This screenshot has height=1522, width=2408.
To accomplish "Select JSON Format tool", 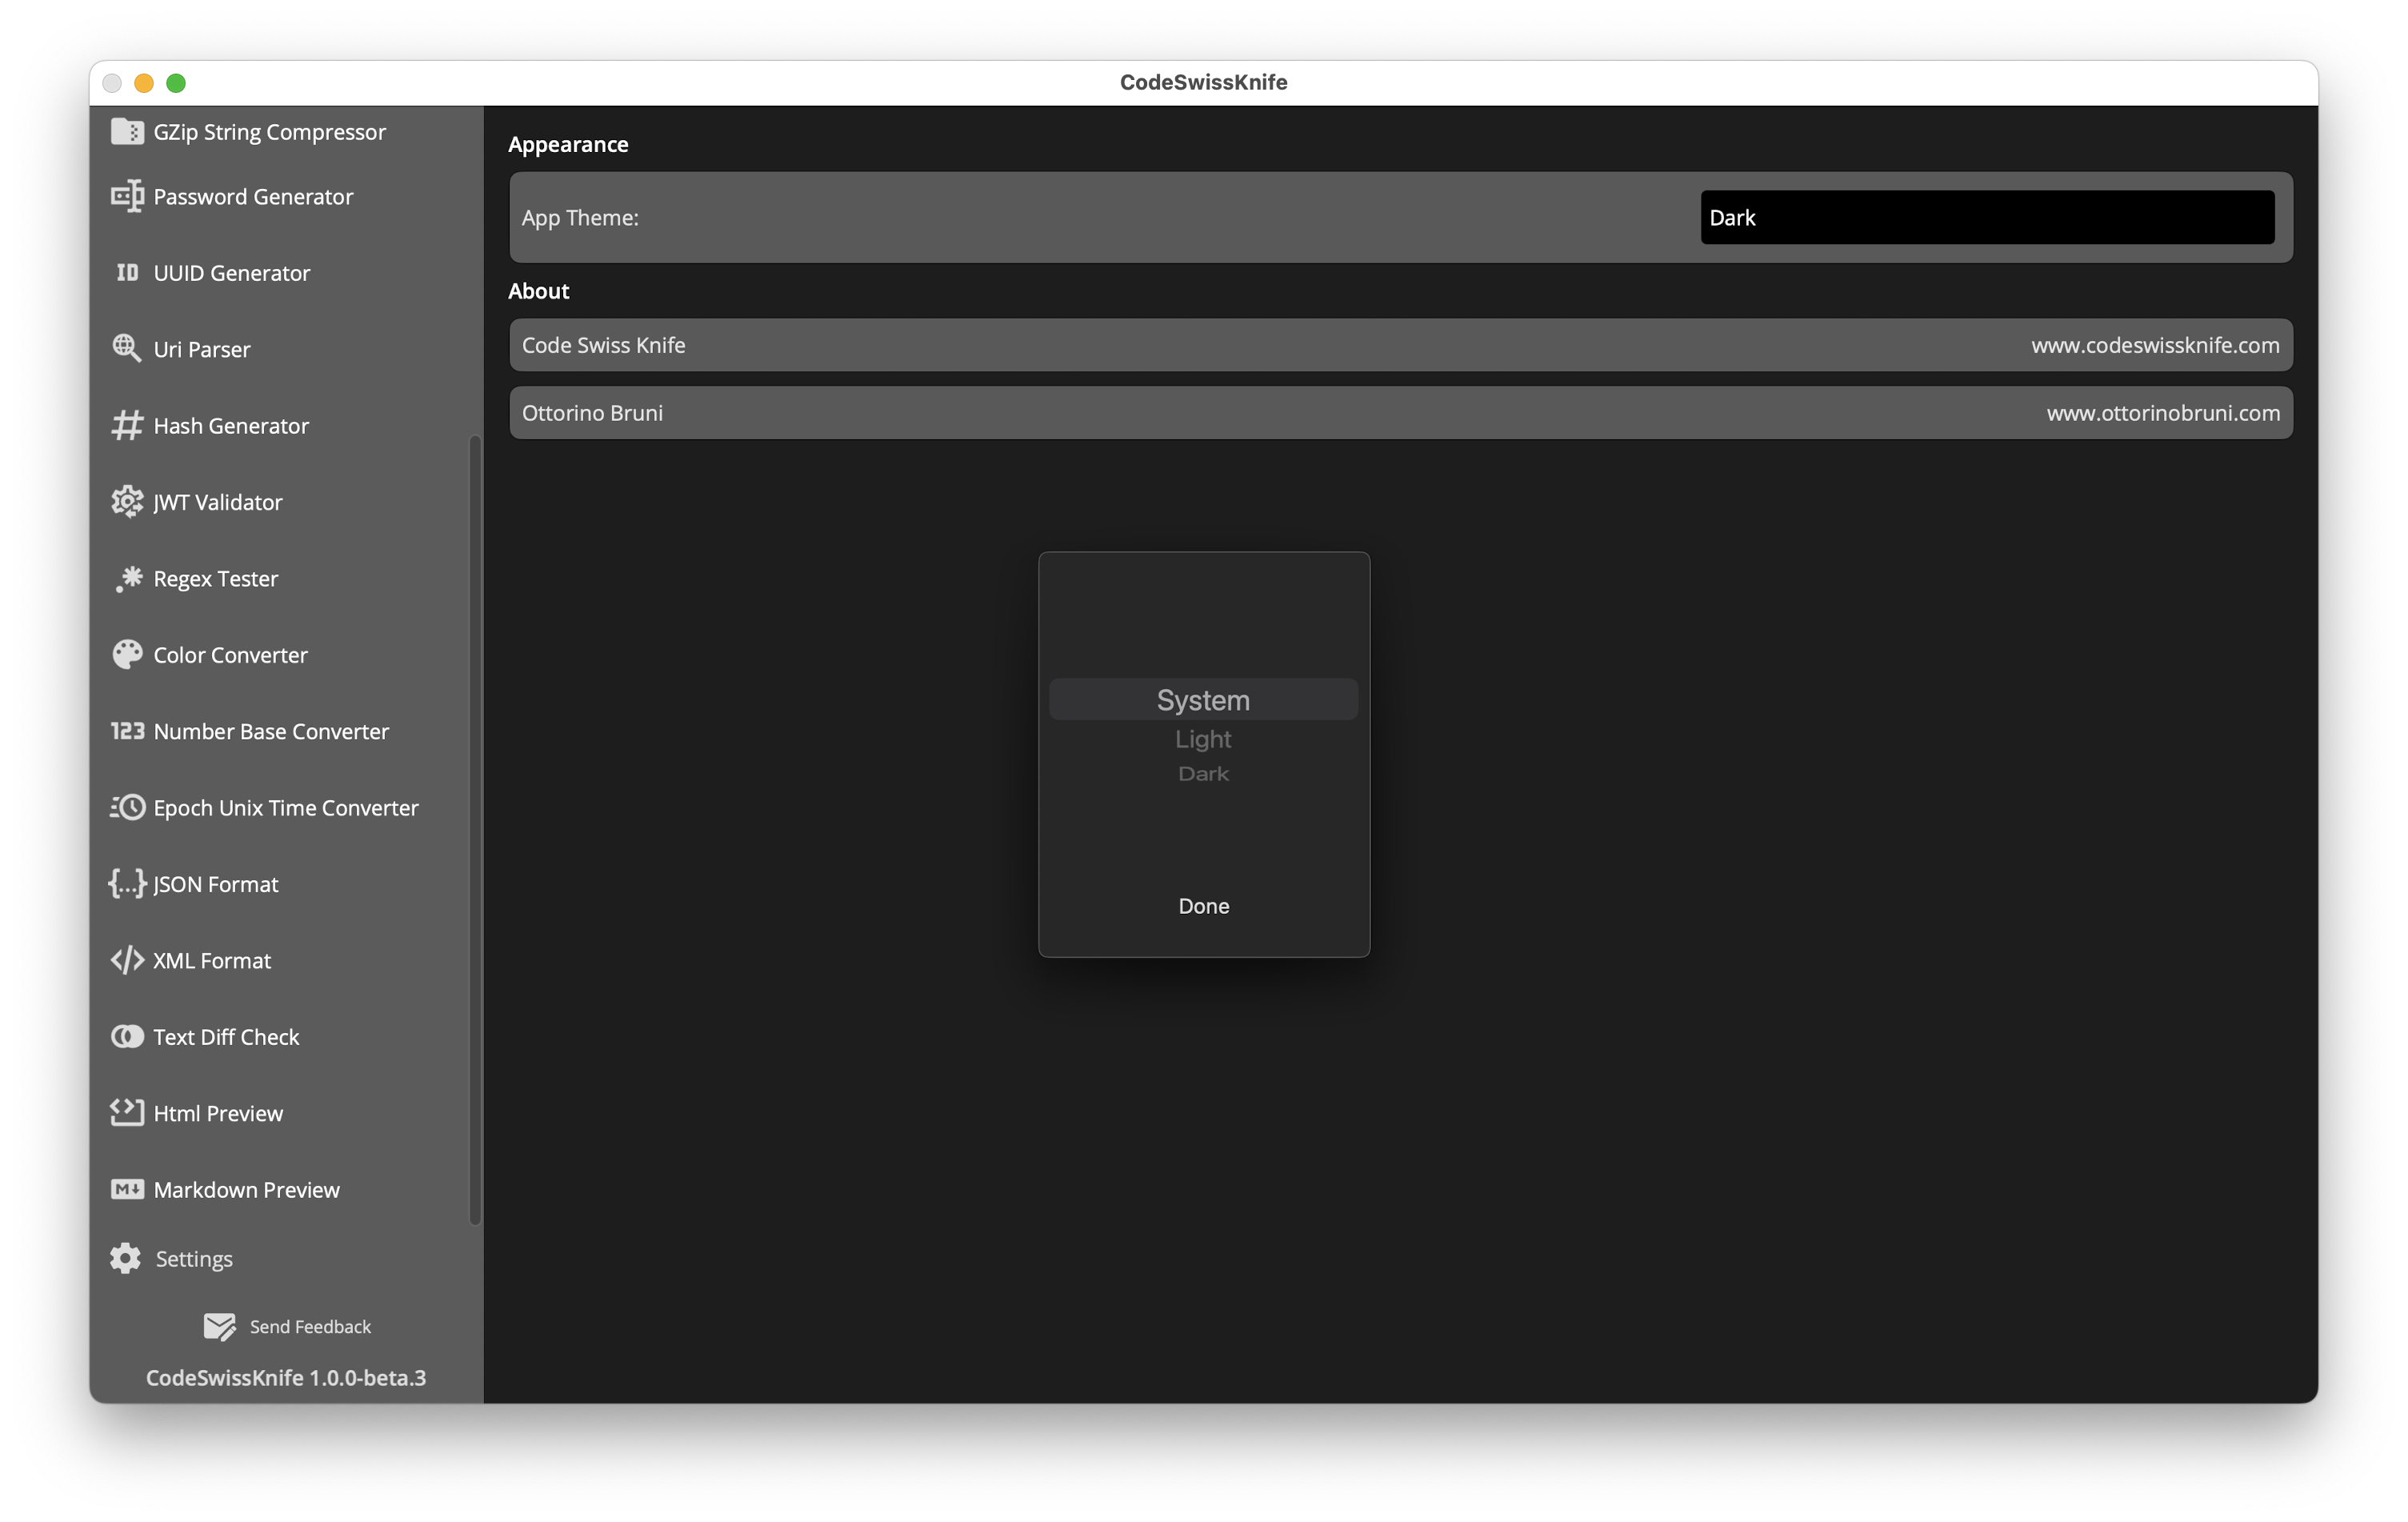I will point(215,884).
